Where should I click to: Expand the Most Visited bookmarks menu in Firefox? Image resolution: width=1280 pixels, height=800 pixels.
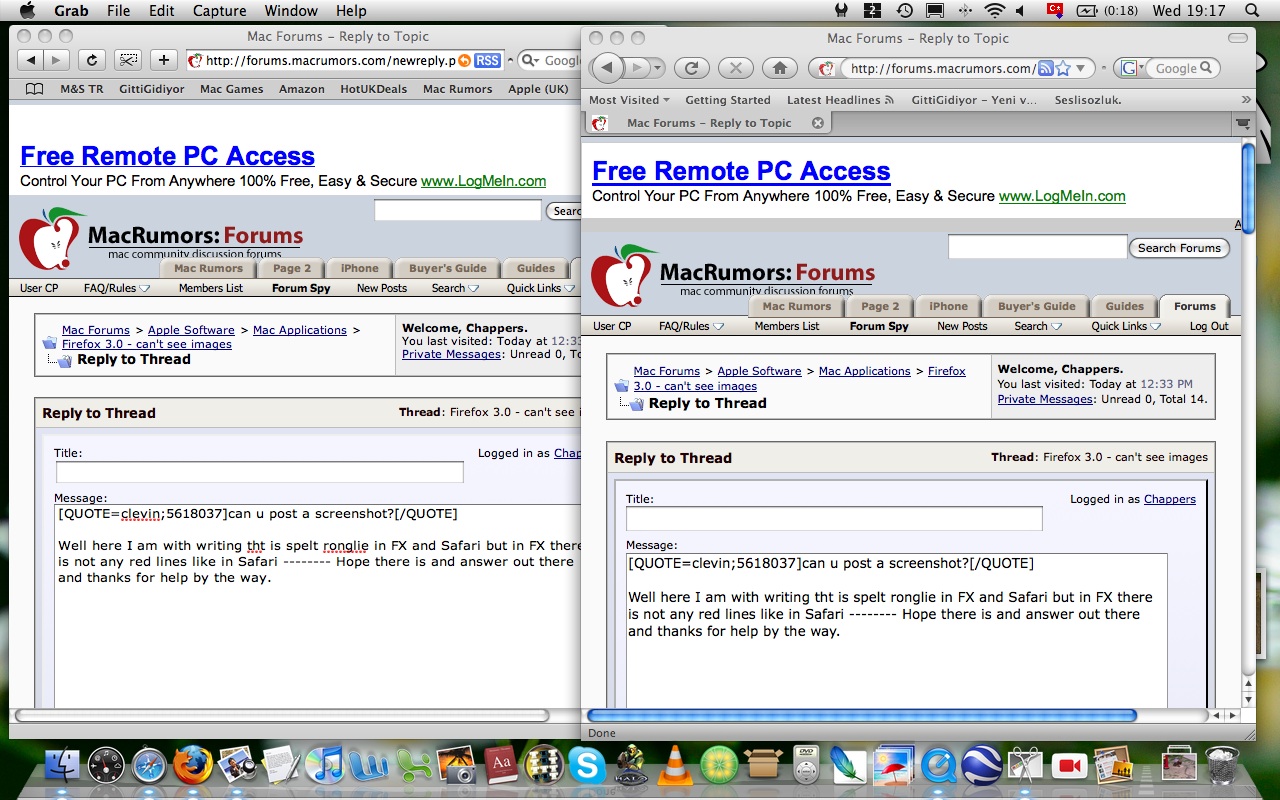coord(629,100)
